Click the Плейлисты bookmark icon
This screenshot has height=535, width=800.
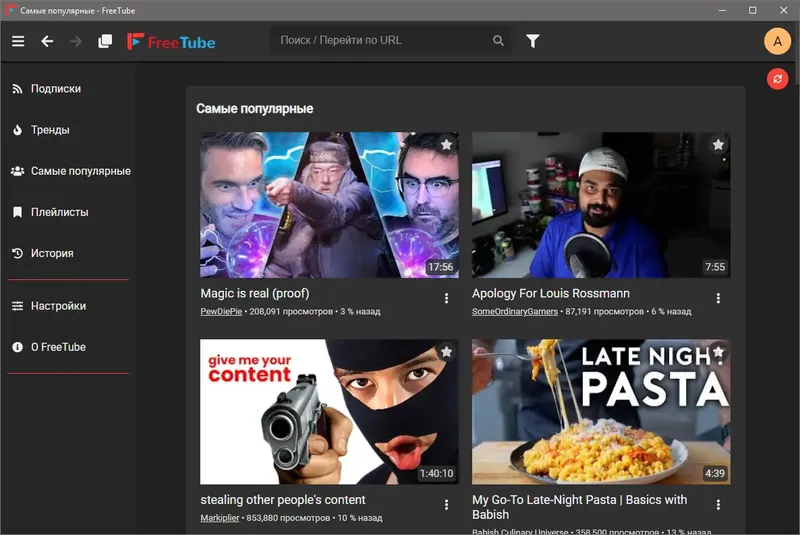[x=17, y=212]
